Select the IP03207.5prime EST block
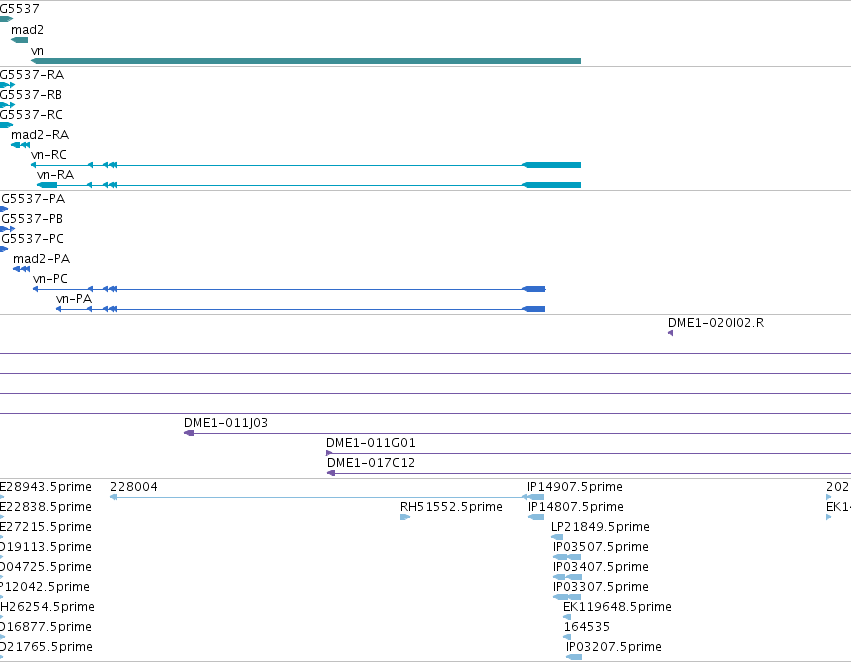 (574, 657)
